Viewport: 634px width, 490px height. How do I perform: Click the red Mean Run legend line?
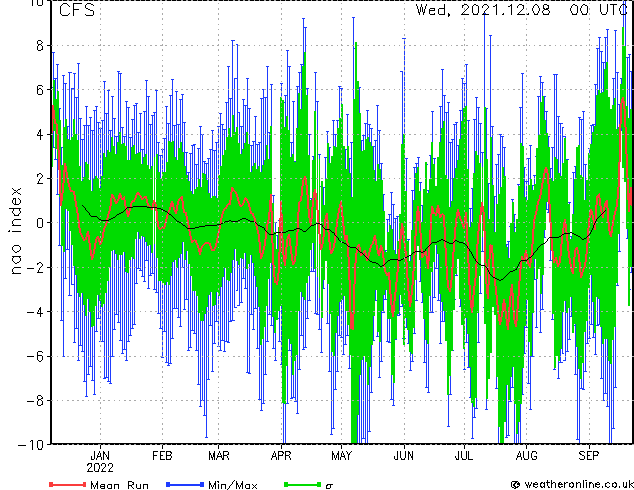click(68, 484)
